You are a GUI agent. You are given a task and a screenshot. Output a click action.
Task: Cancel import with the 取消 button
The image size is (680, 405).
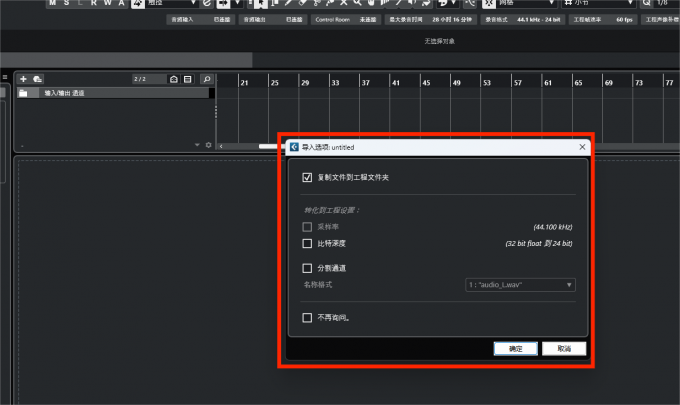[x=564, y=349]
